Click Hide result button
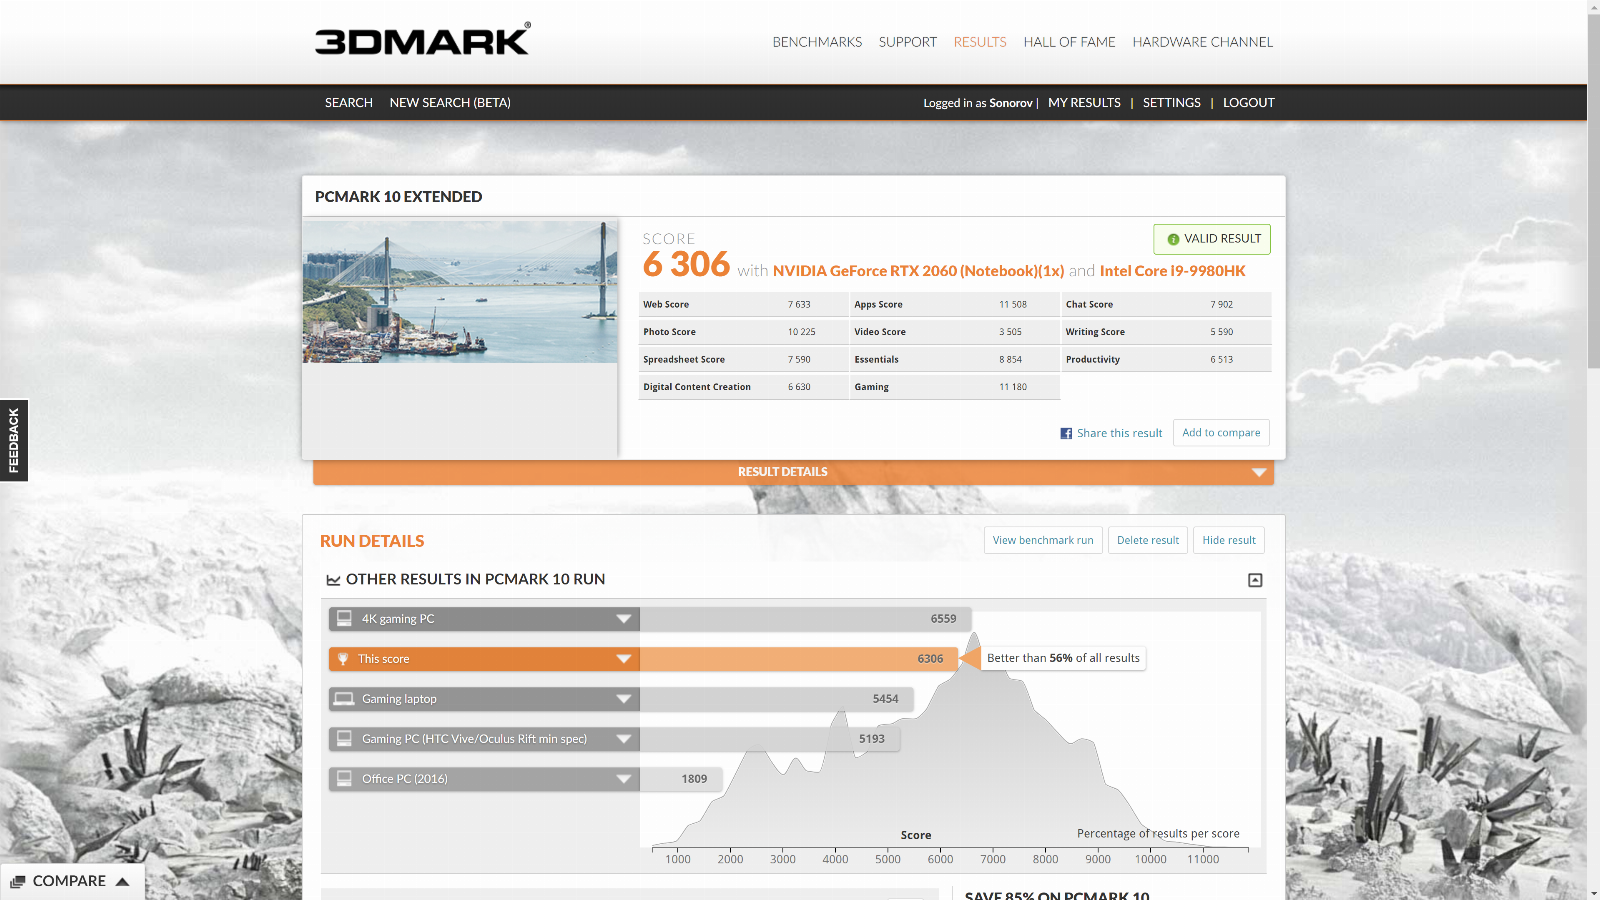This screenshot has width=1600, height=900. [x=1229, y=540]
